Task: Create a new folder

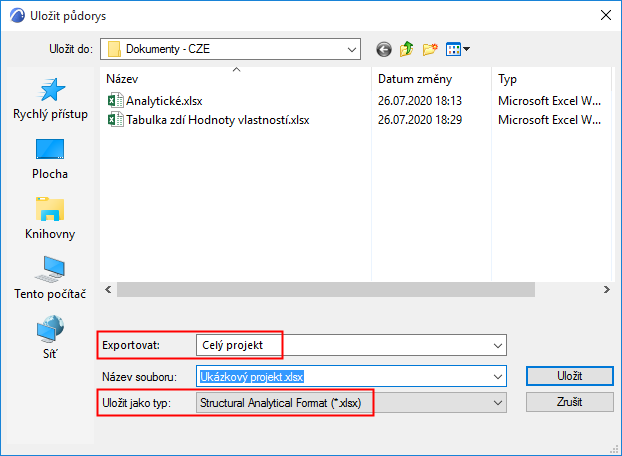Action: coord(431,48)
